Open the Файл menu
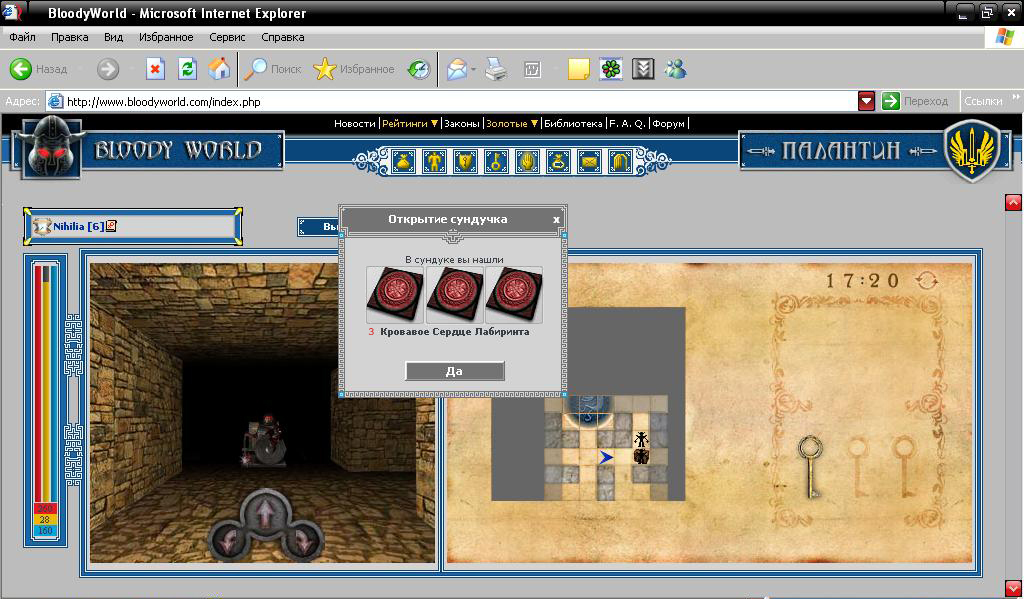This screenshot has height=599, width=1024. coord(22,37)
